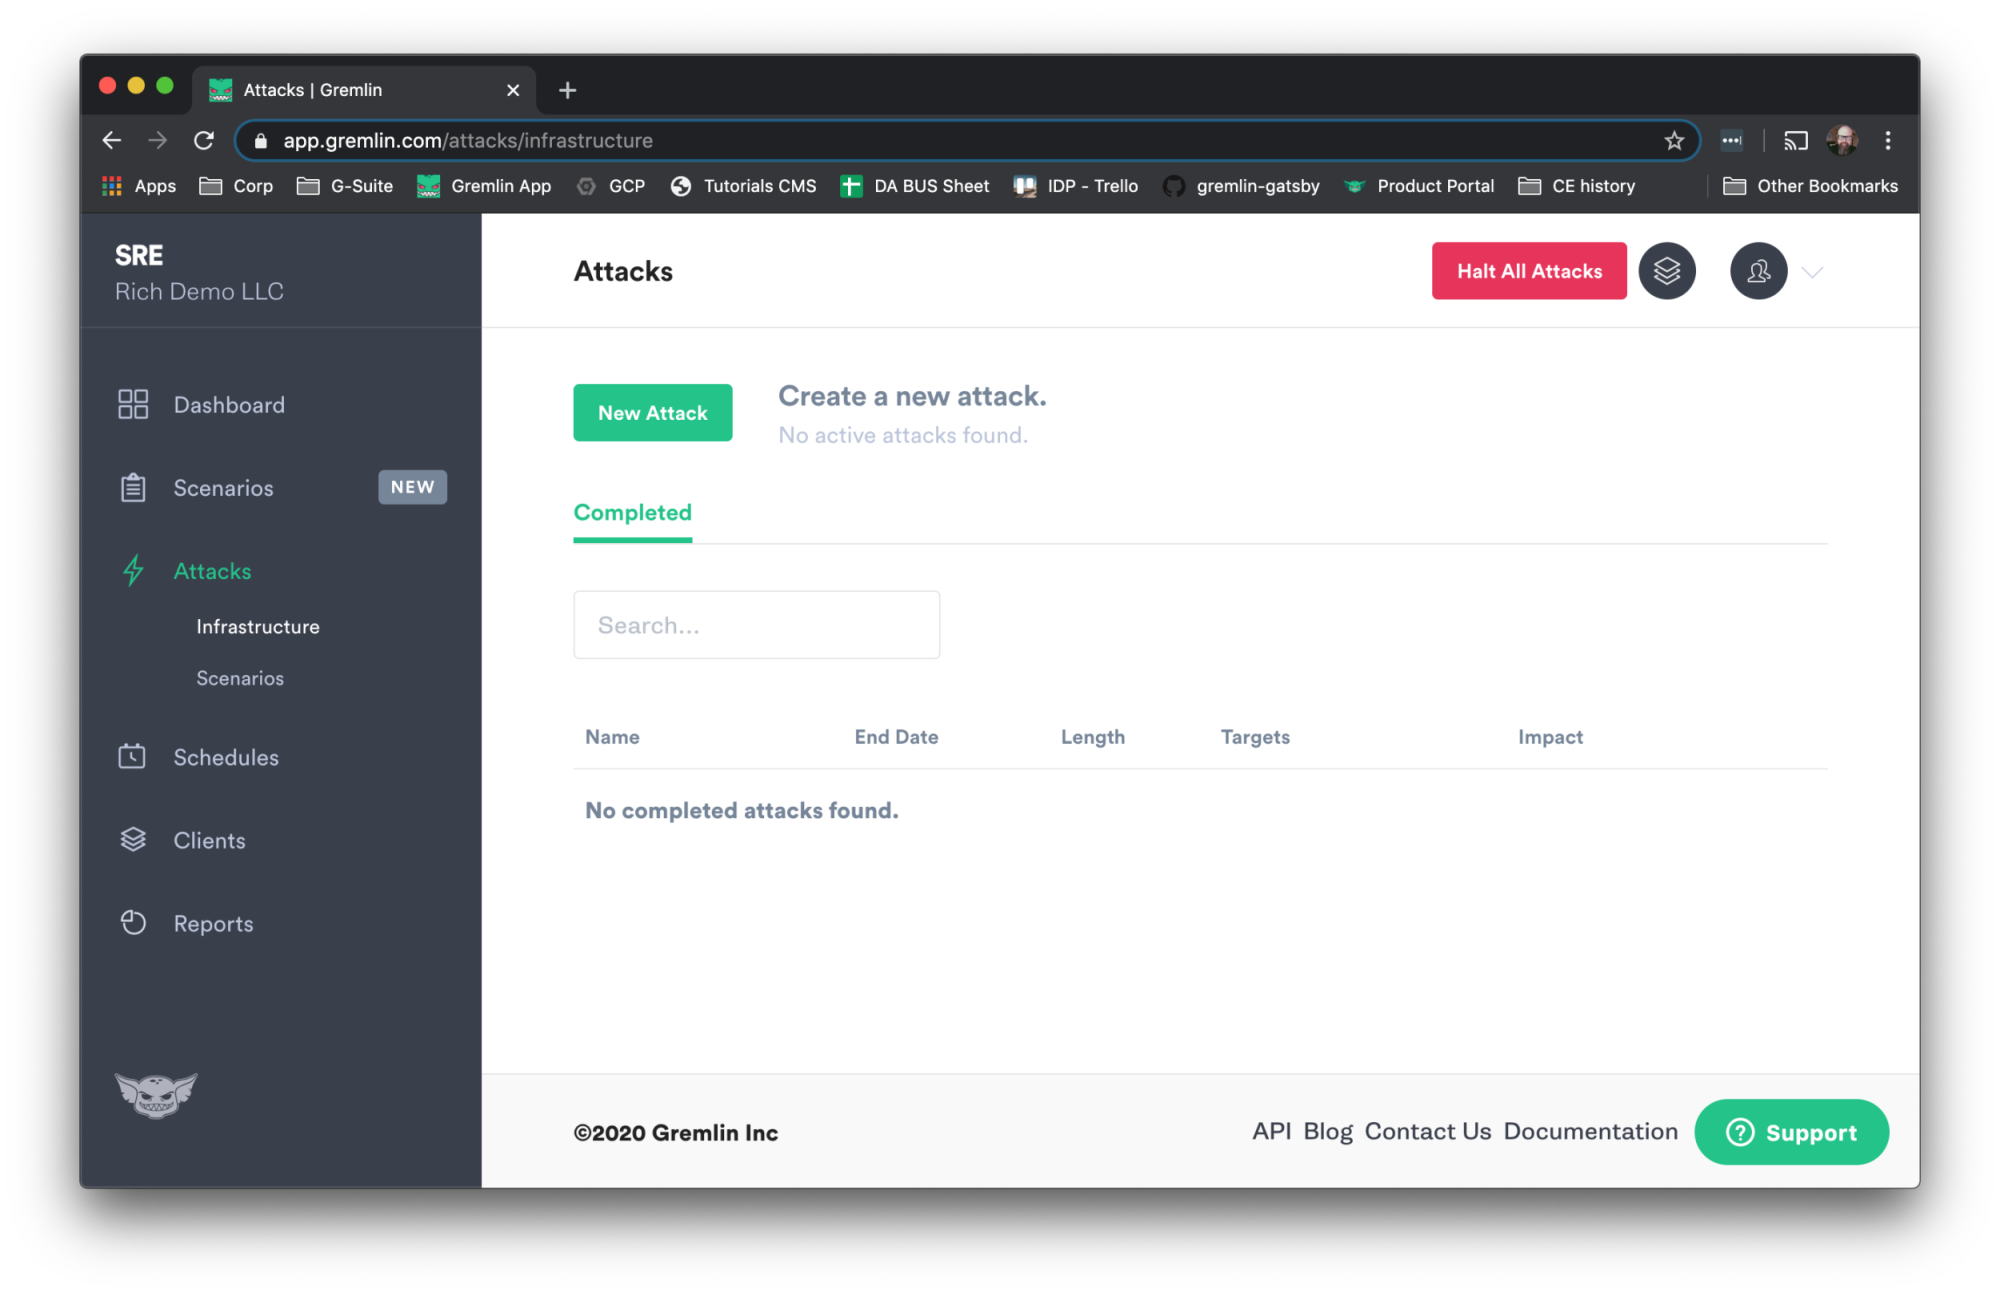Image resolution: width=2000 pixels, height=1294 pixels.
Task: Close the Attacks | Gremlin tab
Action: [513, 90]
